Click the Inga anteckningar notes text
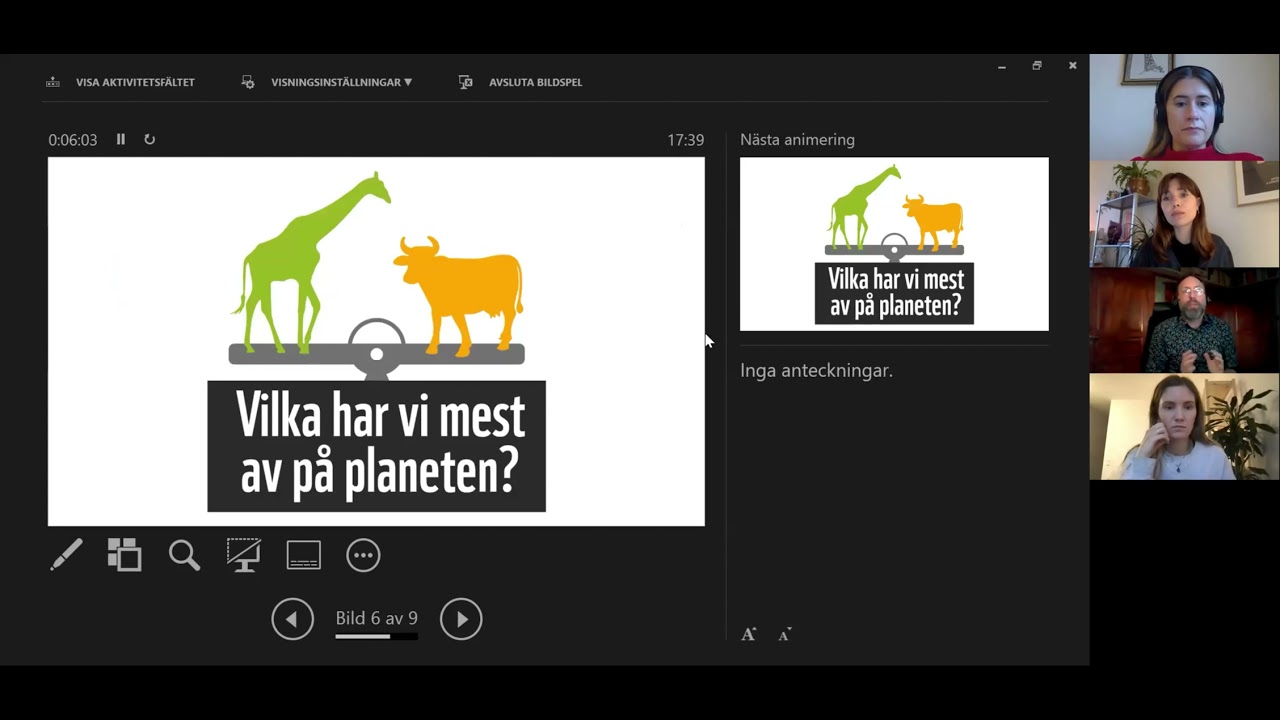This screenshot has width=1280, height=720. point(816,370)
